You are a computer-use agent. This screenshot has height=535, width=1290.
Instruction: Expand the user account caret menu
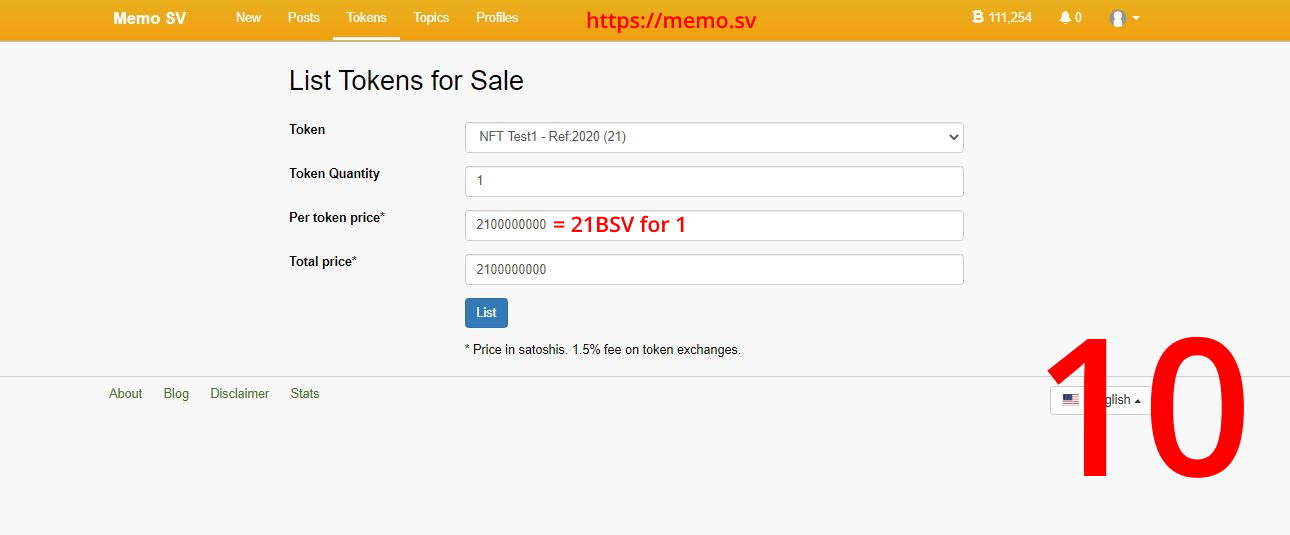[x=1136, y=18]
